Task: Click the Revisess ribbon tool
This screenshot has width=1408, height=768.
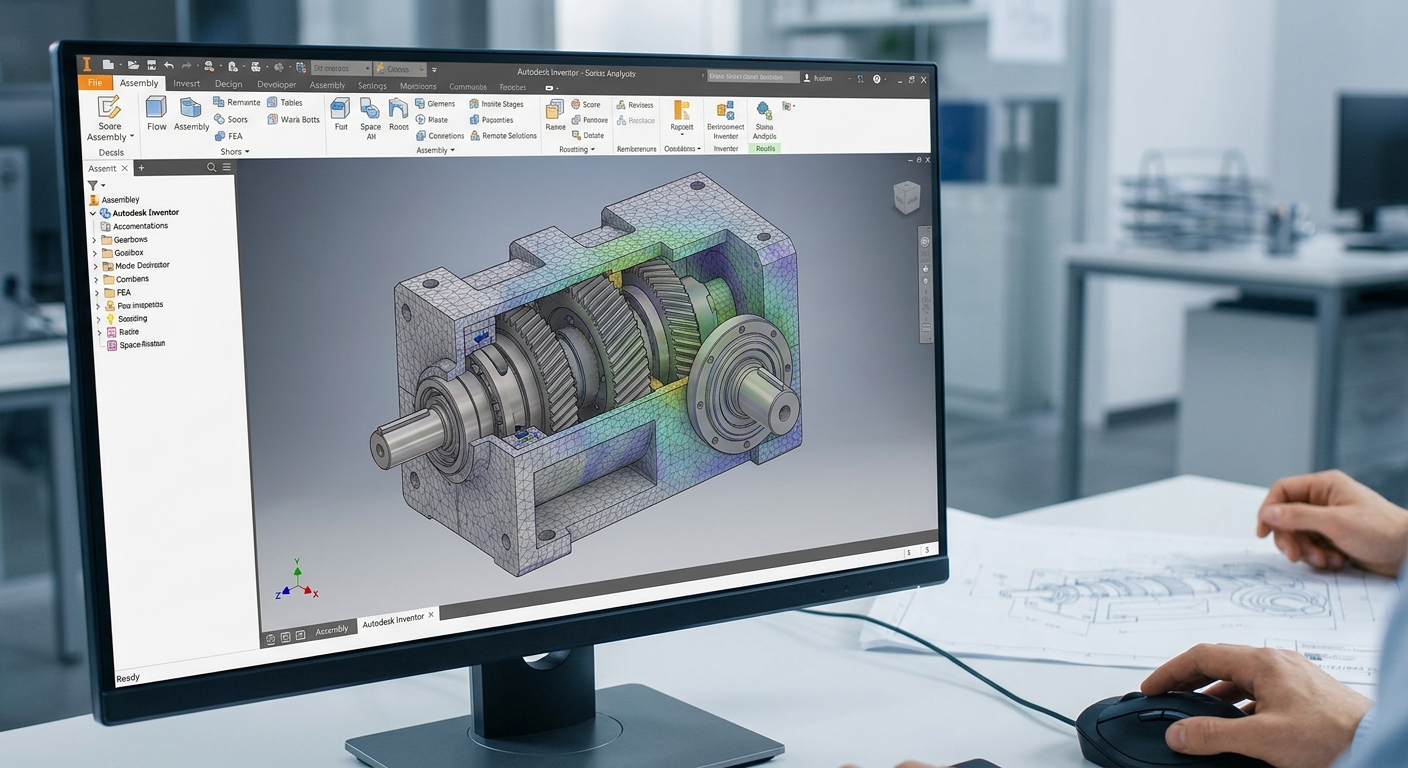Action: [x=635, y=105]
